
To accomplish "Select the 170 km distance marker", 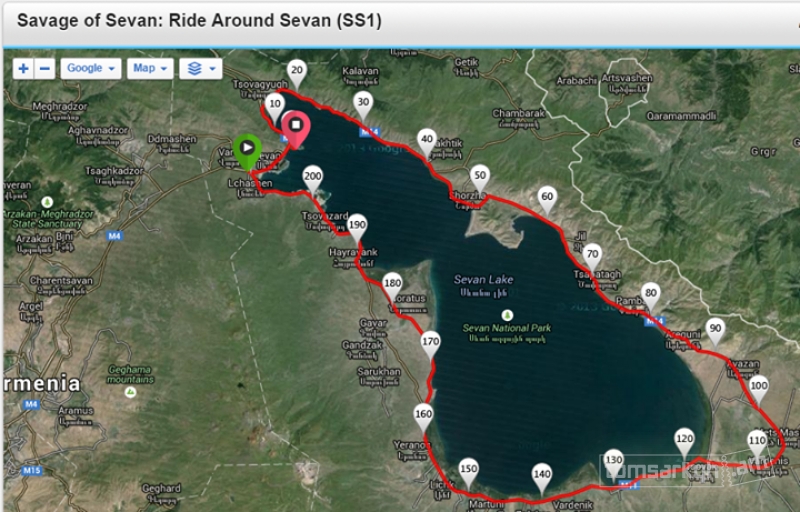I will click(x=430, y=342).
